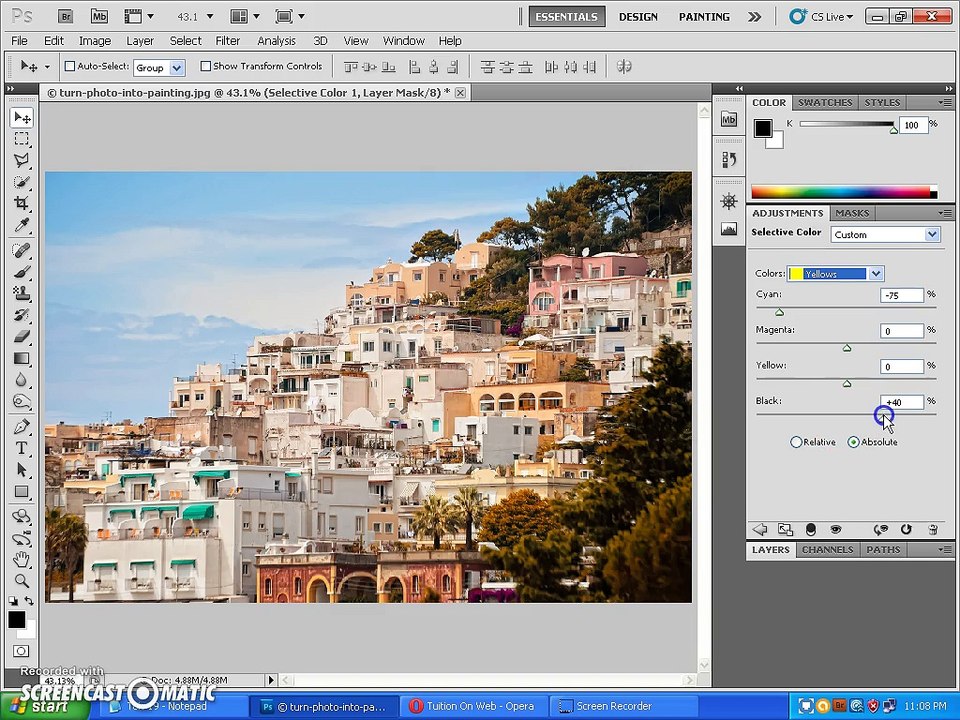Viewport: 960px width, 720px height.
Task: Enable the Auto-Select checkbox
Action: [70, 66]
